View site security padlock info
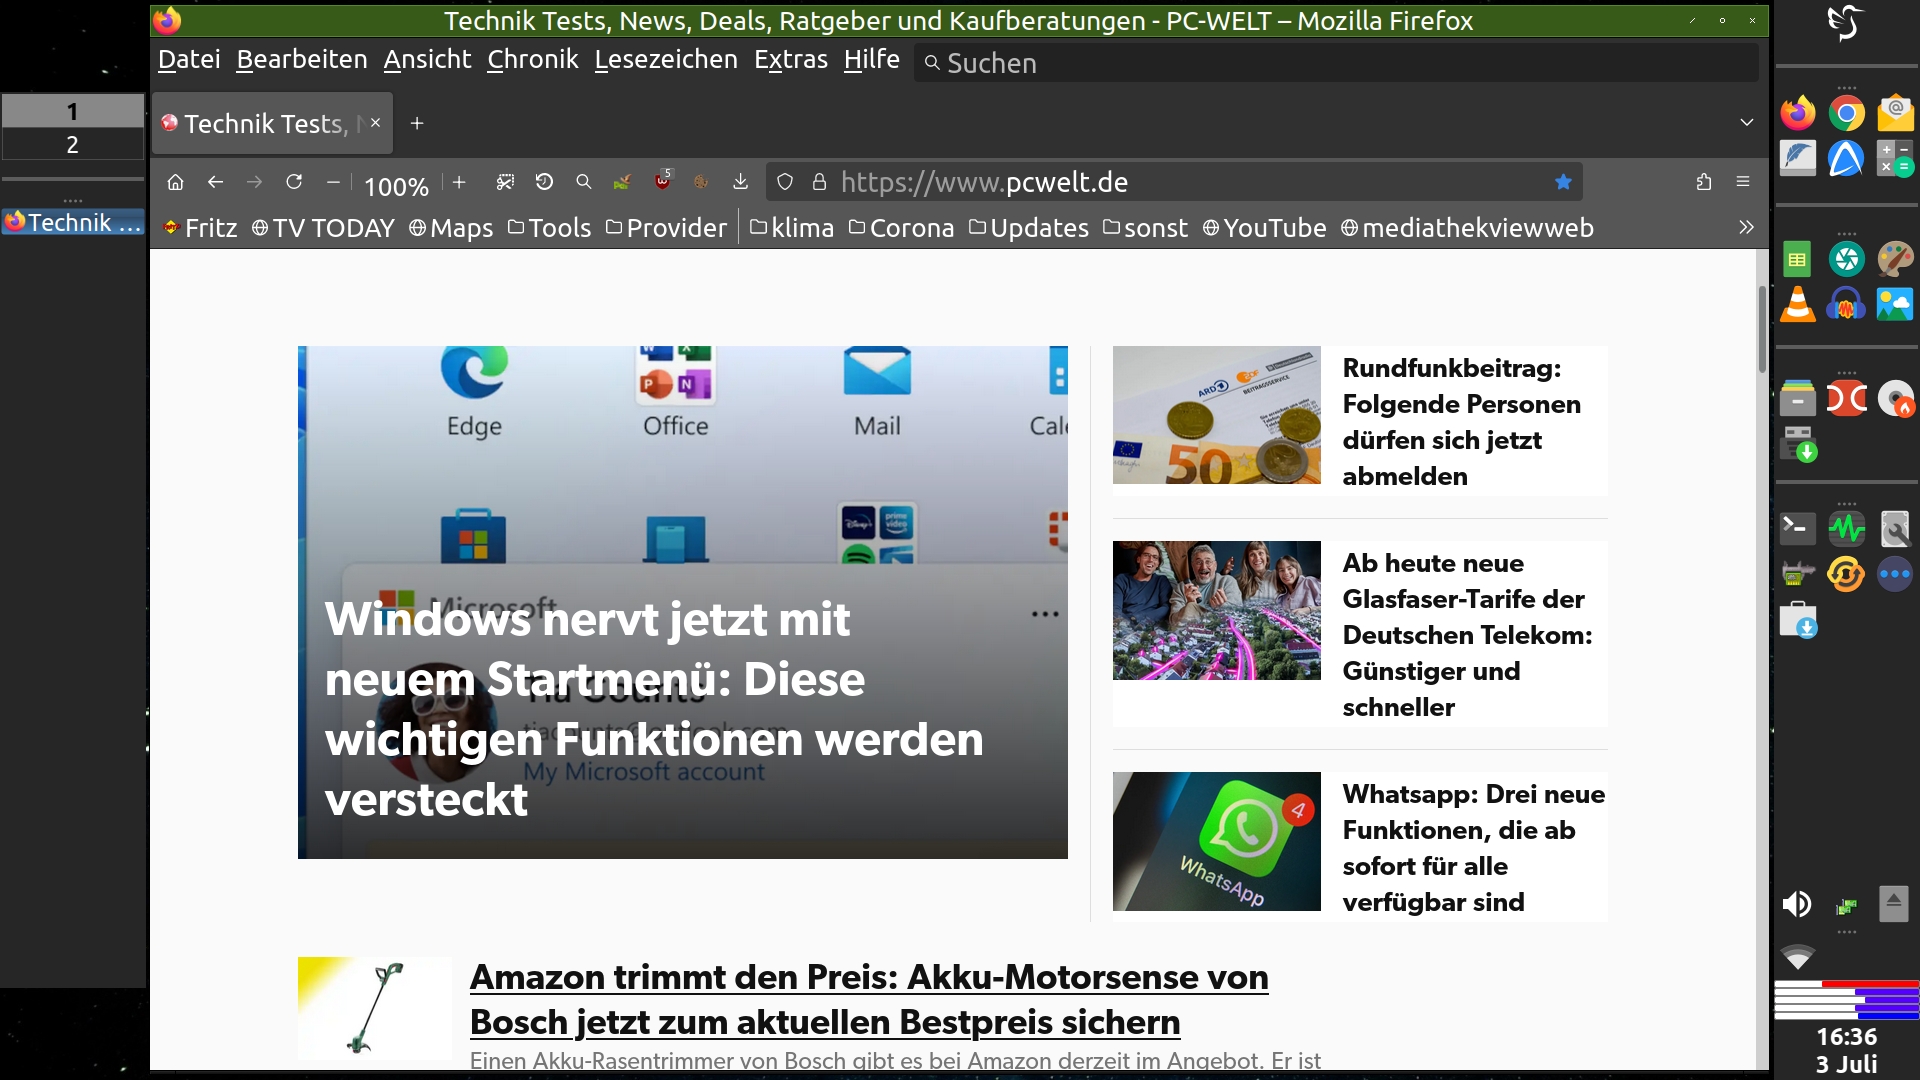The image size is (1920, 1080). [x=819, y=182]
